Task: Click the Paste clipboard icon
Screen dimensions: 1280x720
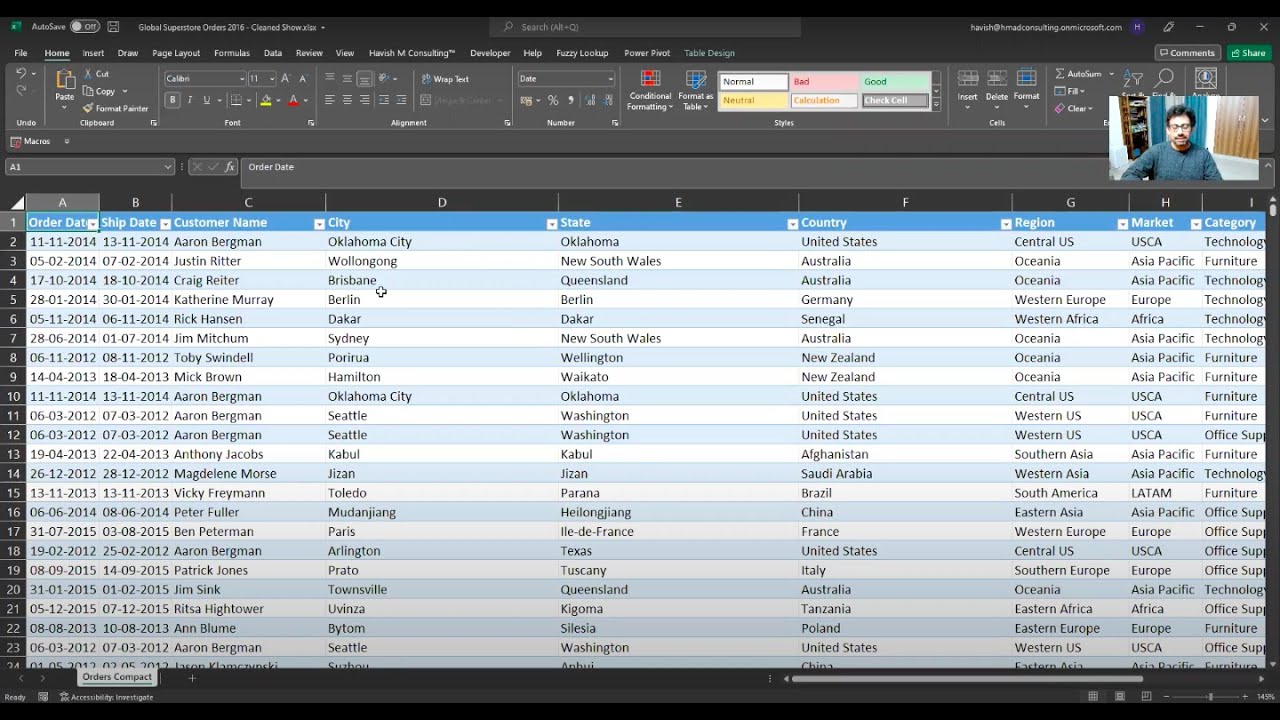Action: coord(65,79)
